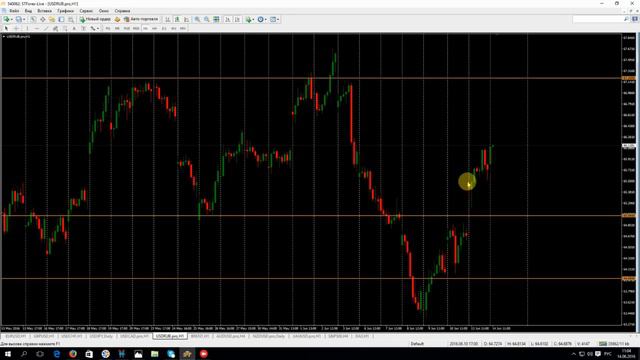The image size is (640, 360).
Task: Open the Вид menu
Action: tap(28, 11)
